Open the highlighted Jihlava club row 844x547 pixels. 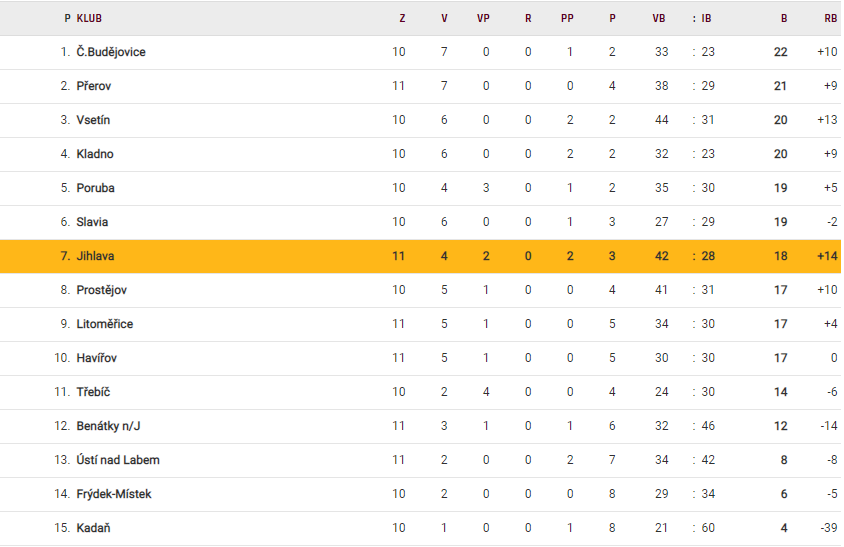click(x=95, y=256)
